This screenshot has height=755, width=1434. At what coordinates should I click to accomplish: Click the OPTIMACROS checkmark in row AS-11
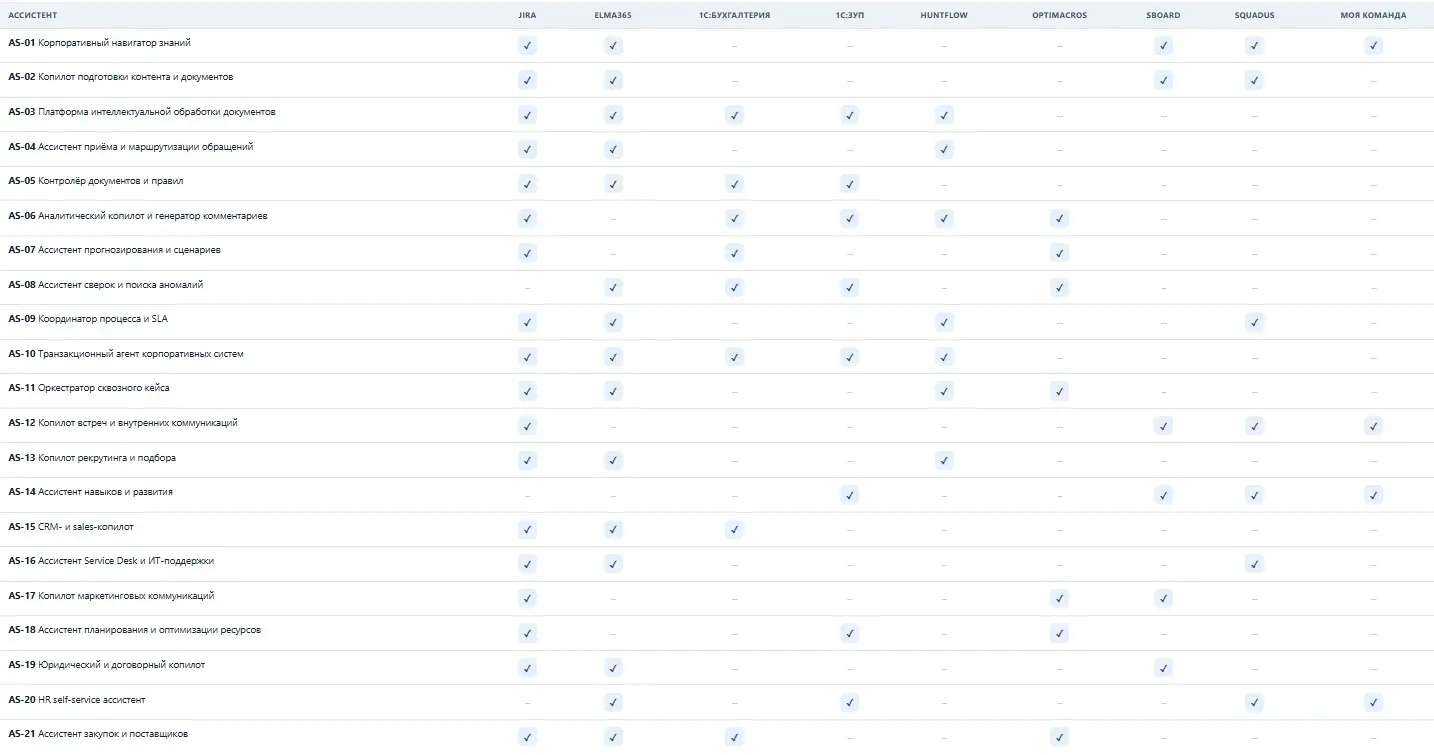coord(1059,391)
